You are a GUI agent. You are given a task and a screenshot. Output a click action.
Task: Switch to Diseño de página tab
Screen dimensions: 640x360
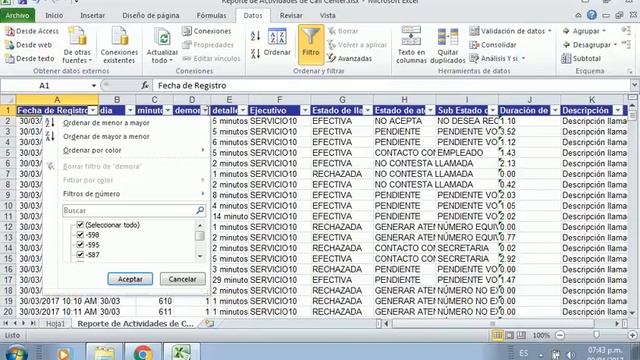(x=151, y=16)
